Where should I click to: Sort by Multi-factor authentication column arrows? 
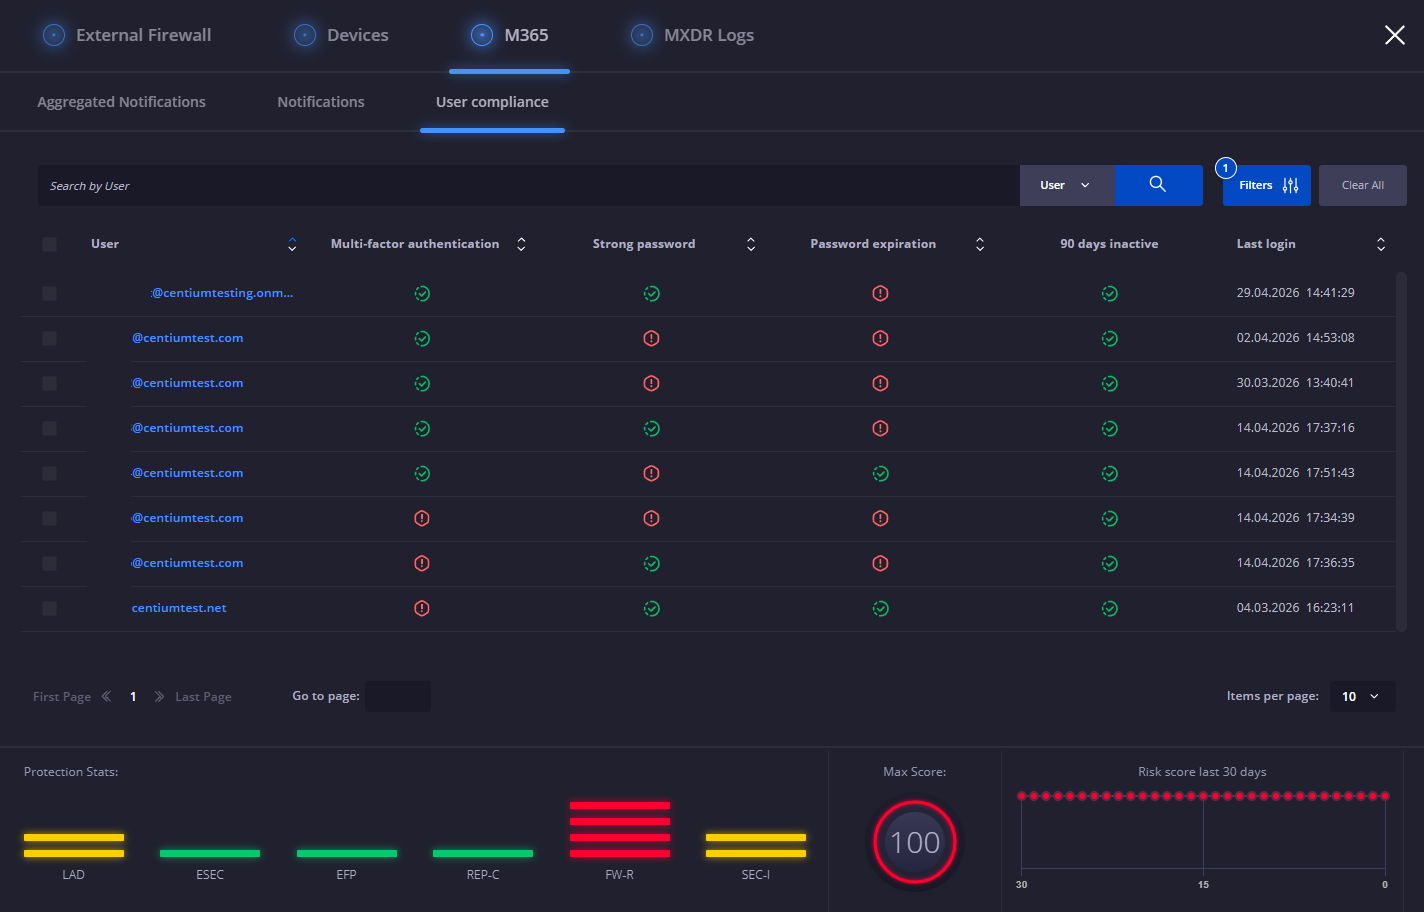coord(521,244)
